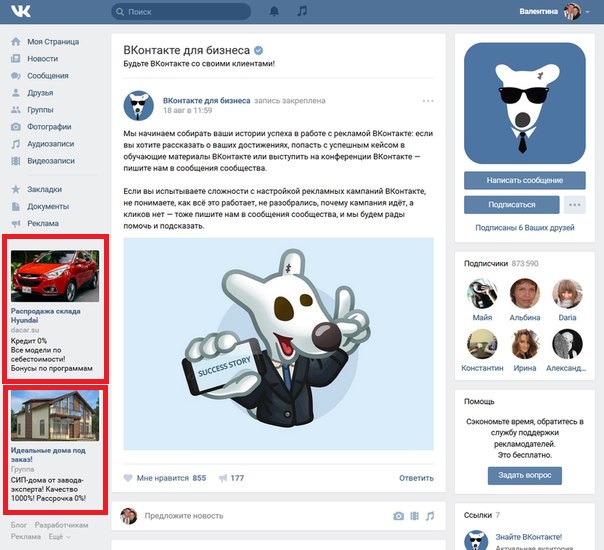Go to Моя Страница
The width and height of the screenshot is (604, 550).
tap(53, 42)
